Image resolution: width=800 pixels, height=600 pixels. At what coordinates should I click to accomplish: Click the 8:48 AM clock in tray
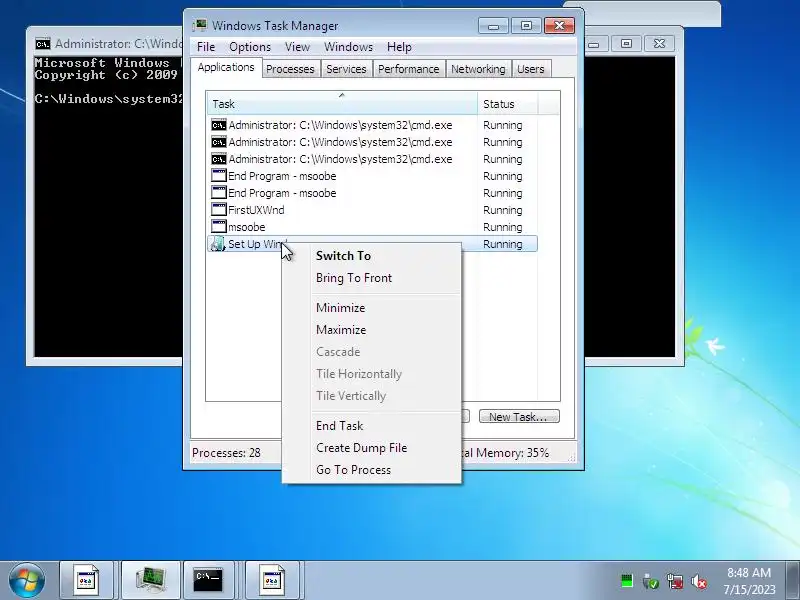coord(749,572)
